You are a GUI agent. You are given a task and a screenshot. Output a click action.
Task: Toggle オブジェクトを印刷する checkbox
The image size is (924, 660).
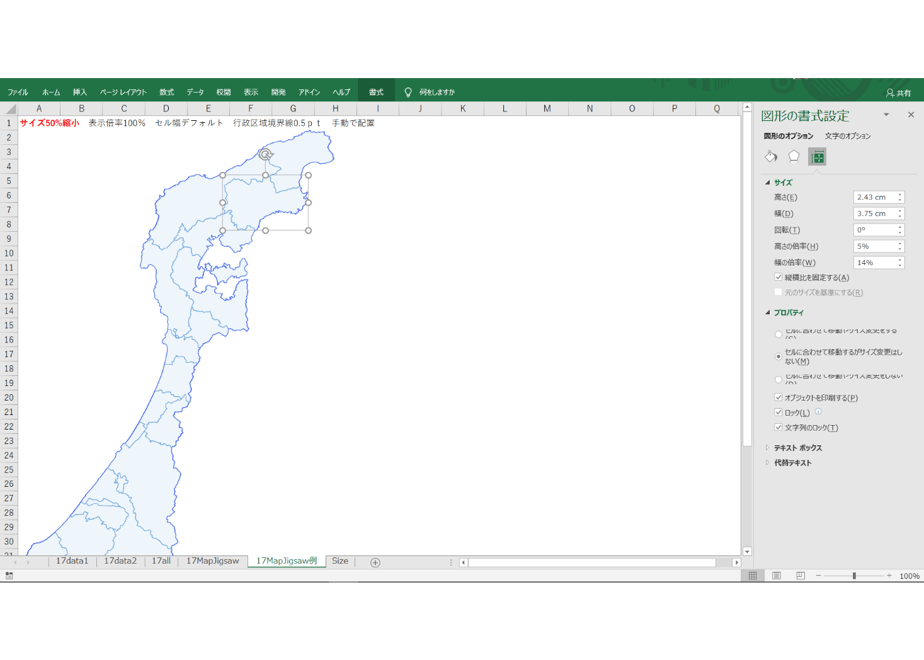tap(778, 397)
